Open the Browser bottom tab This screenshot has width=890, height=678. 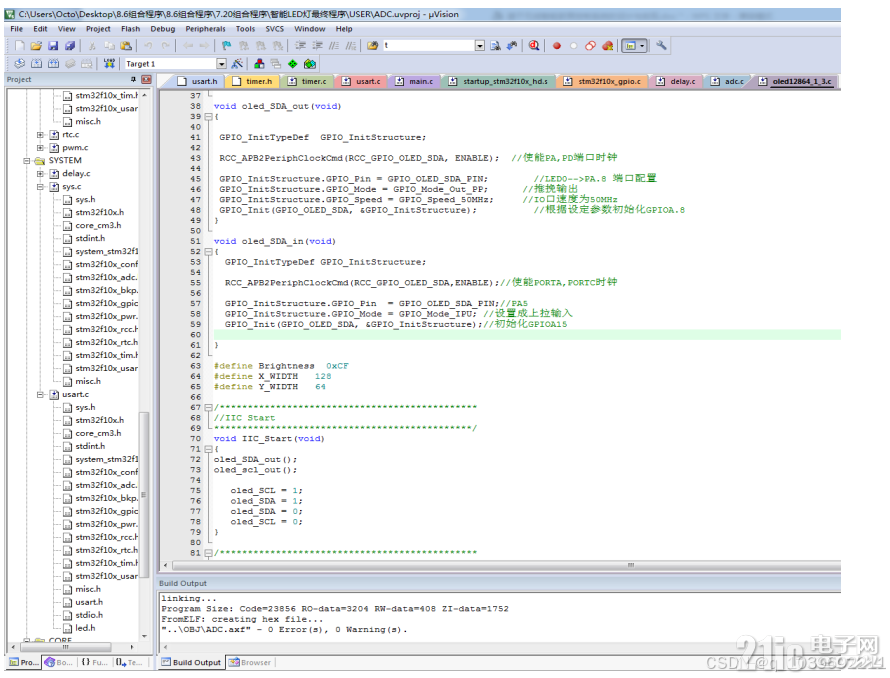click(250, 663)
